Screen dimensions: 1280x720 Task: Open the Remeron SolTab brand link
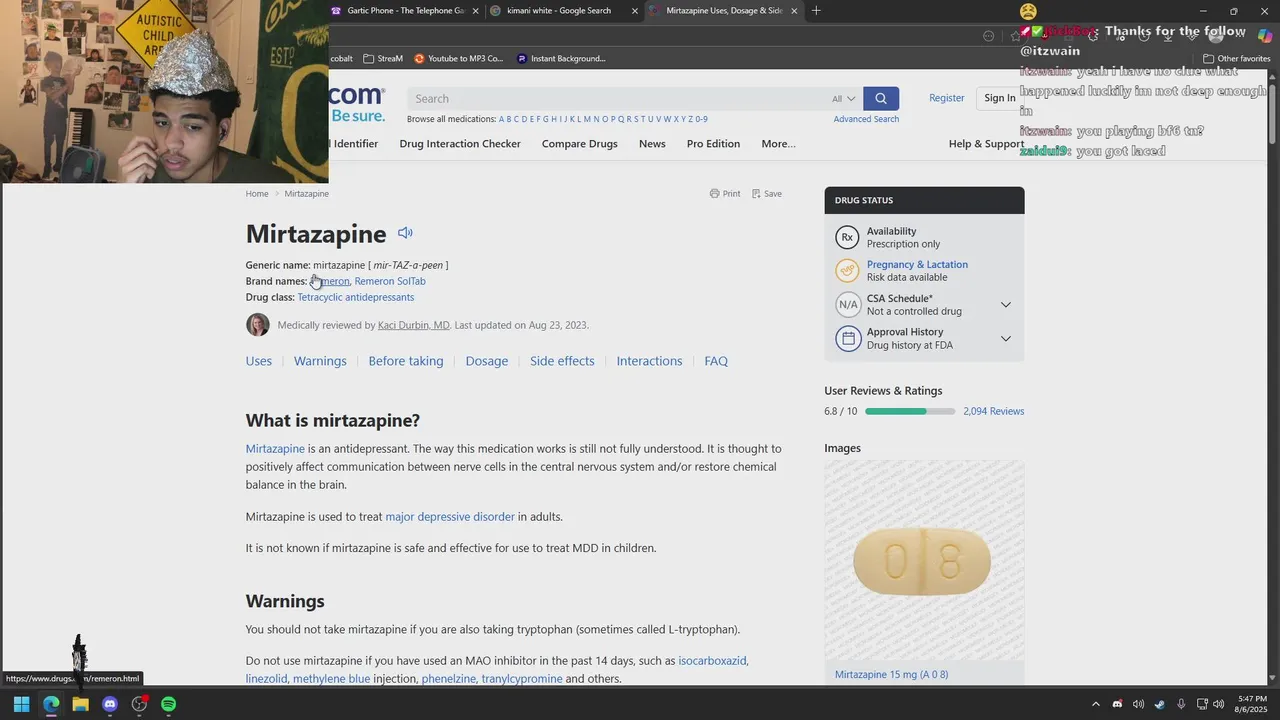click(x=390, y=281)
